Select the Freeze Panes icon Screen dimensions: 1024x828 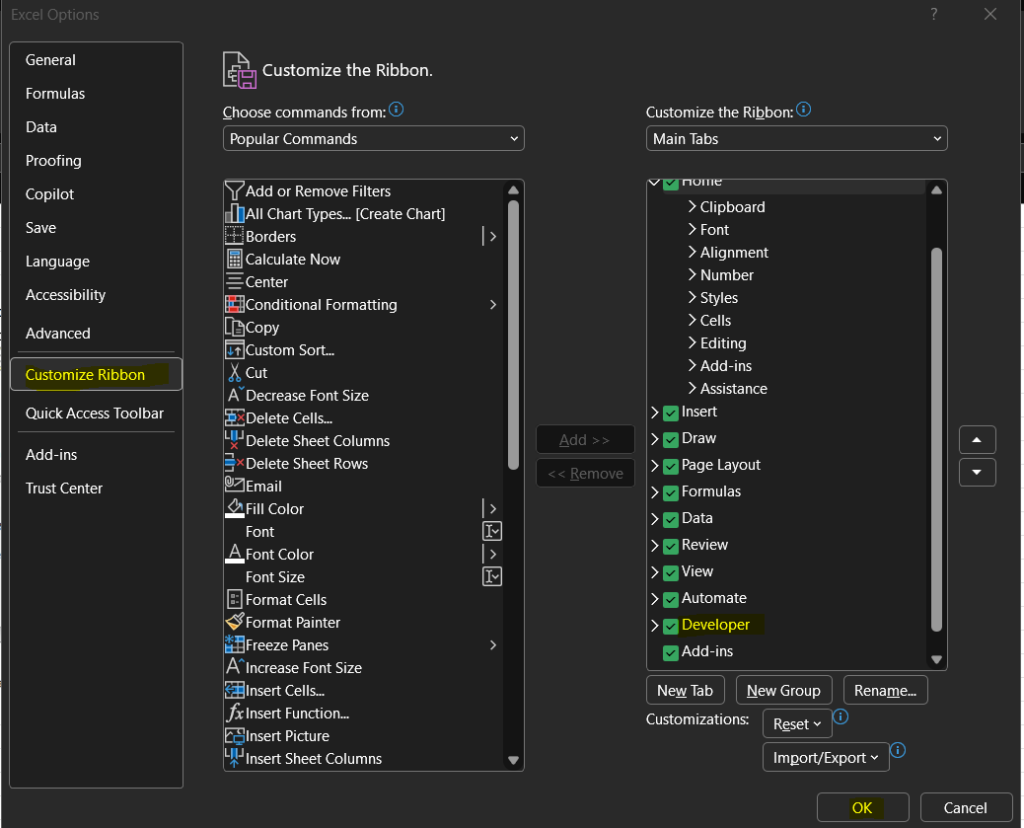coord(234,645)
